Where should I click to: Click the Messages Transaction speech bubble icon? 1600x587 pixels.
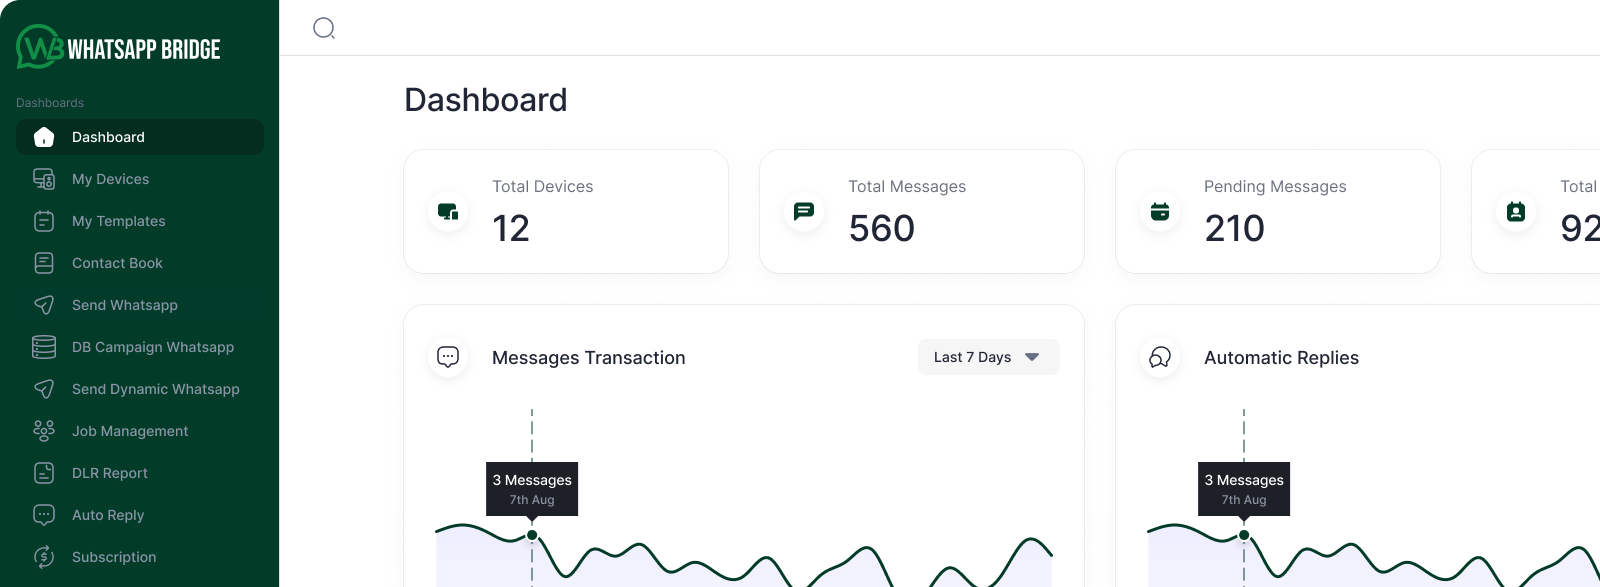click(x=448, y=357)
